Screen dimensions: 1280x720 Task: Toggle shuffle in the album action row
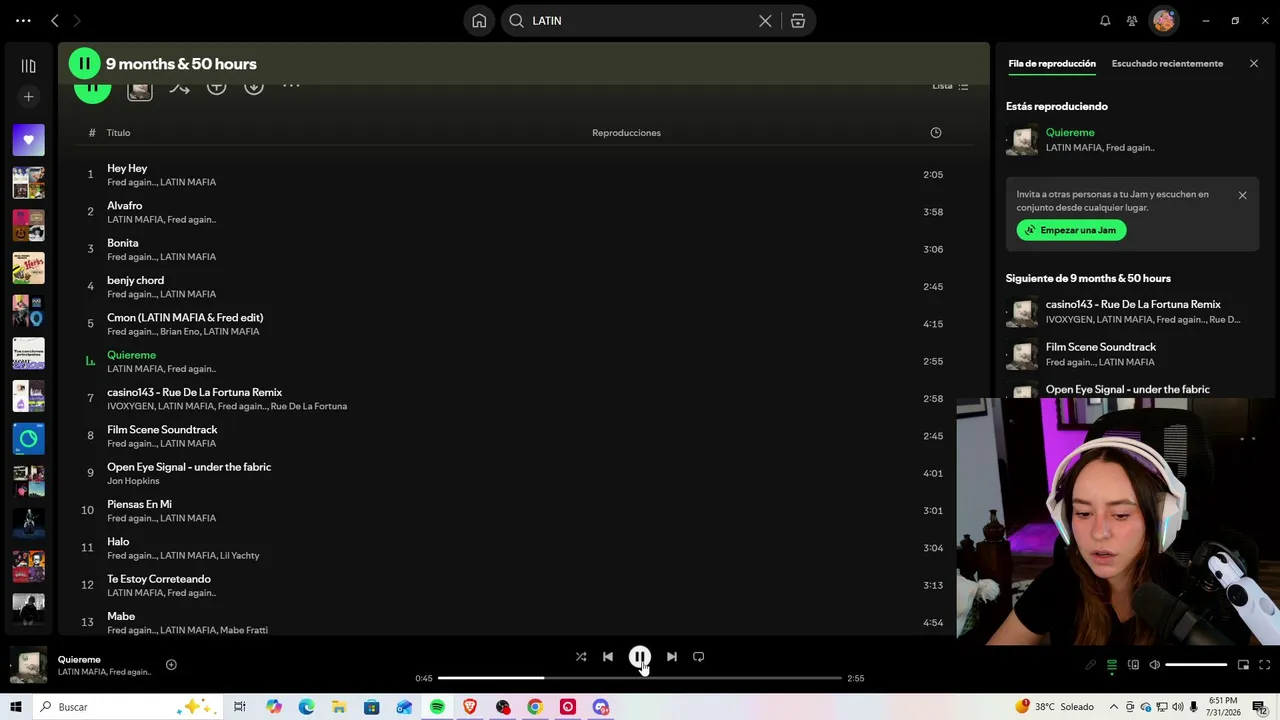click(179, 87)
